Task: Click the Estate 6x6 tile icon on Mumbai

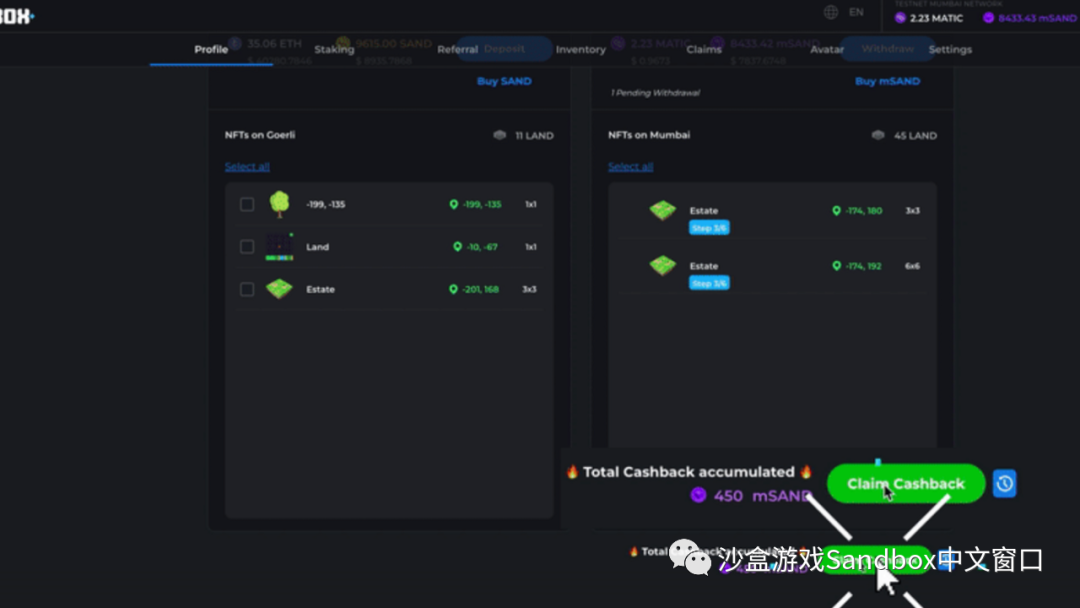Action: [663, 265]
